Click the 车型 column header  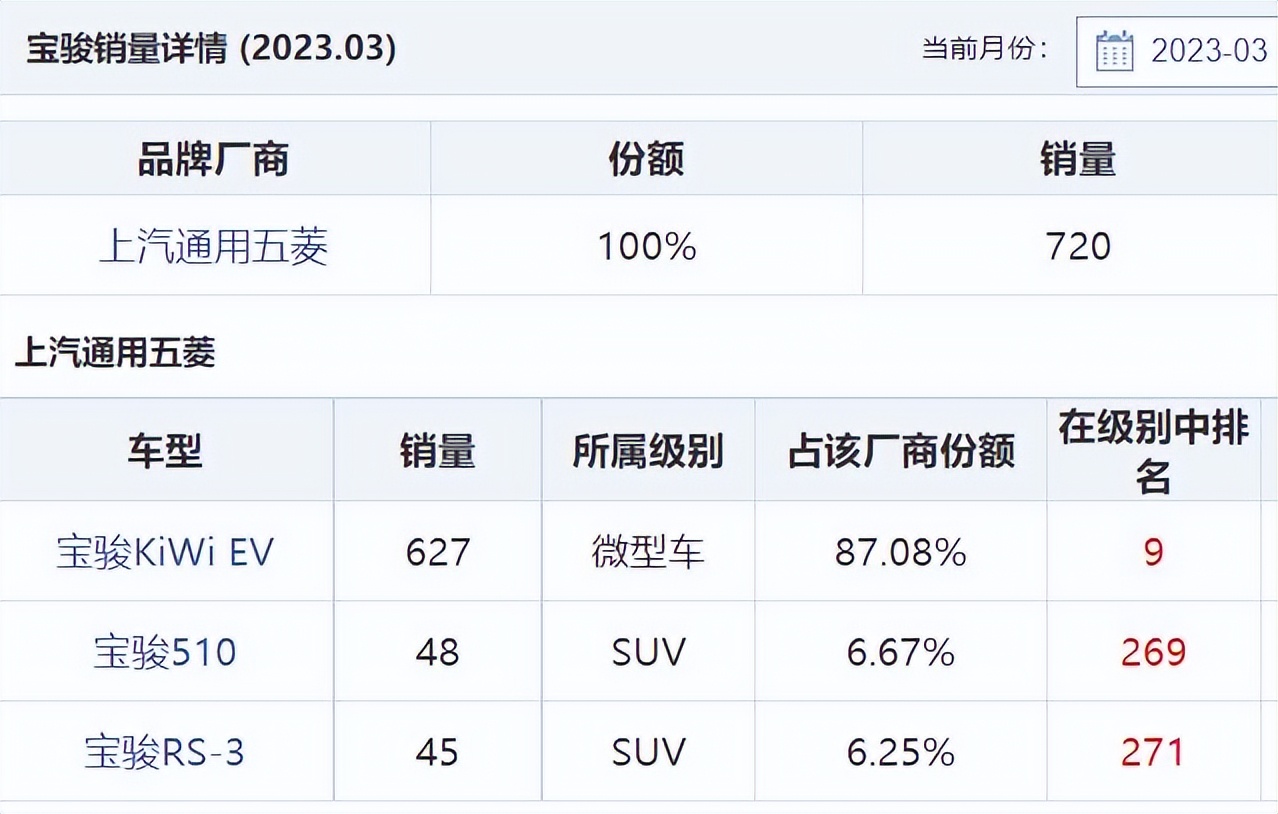pyautogui.click(x=165, y=452)
